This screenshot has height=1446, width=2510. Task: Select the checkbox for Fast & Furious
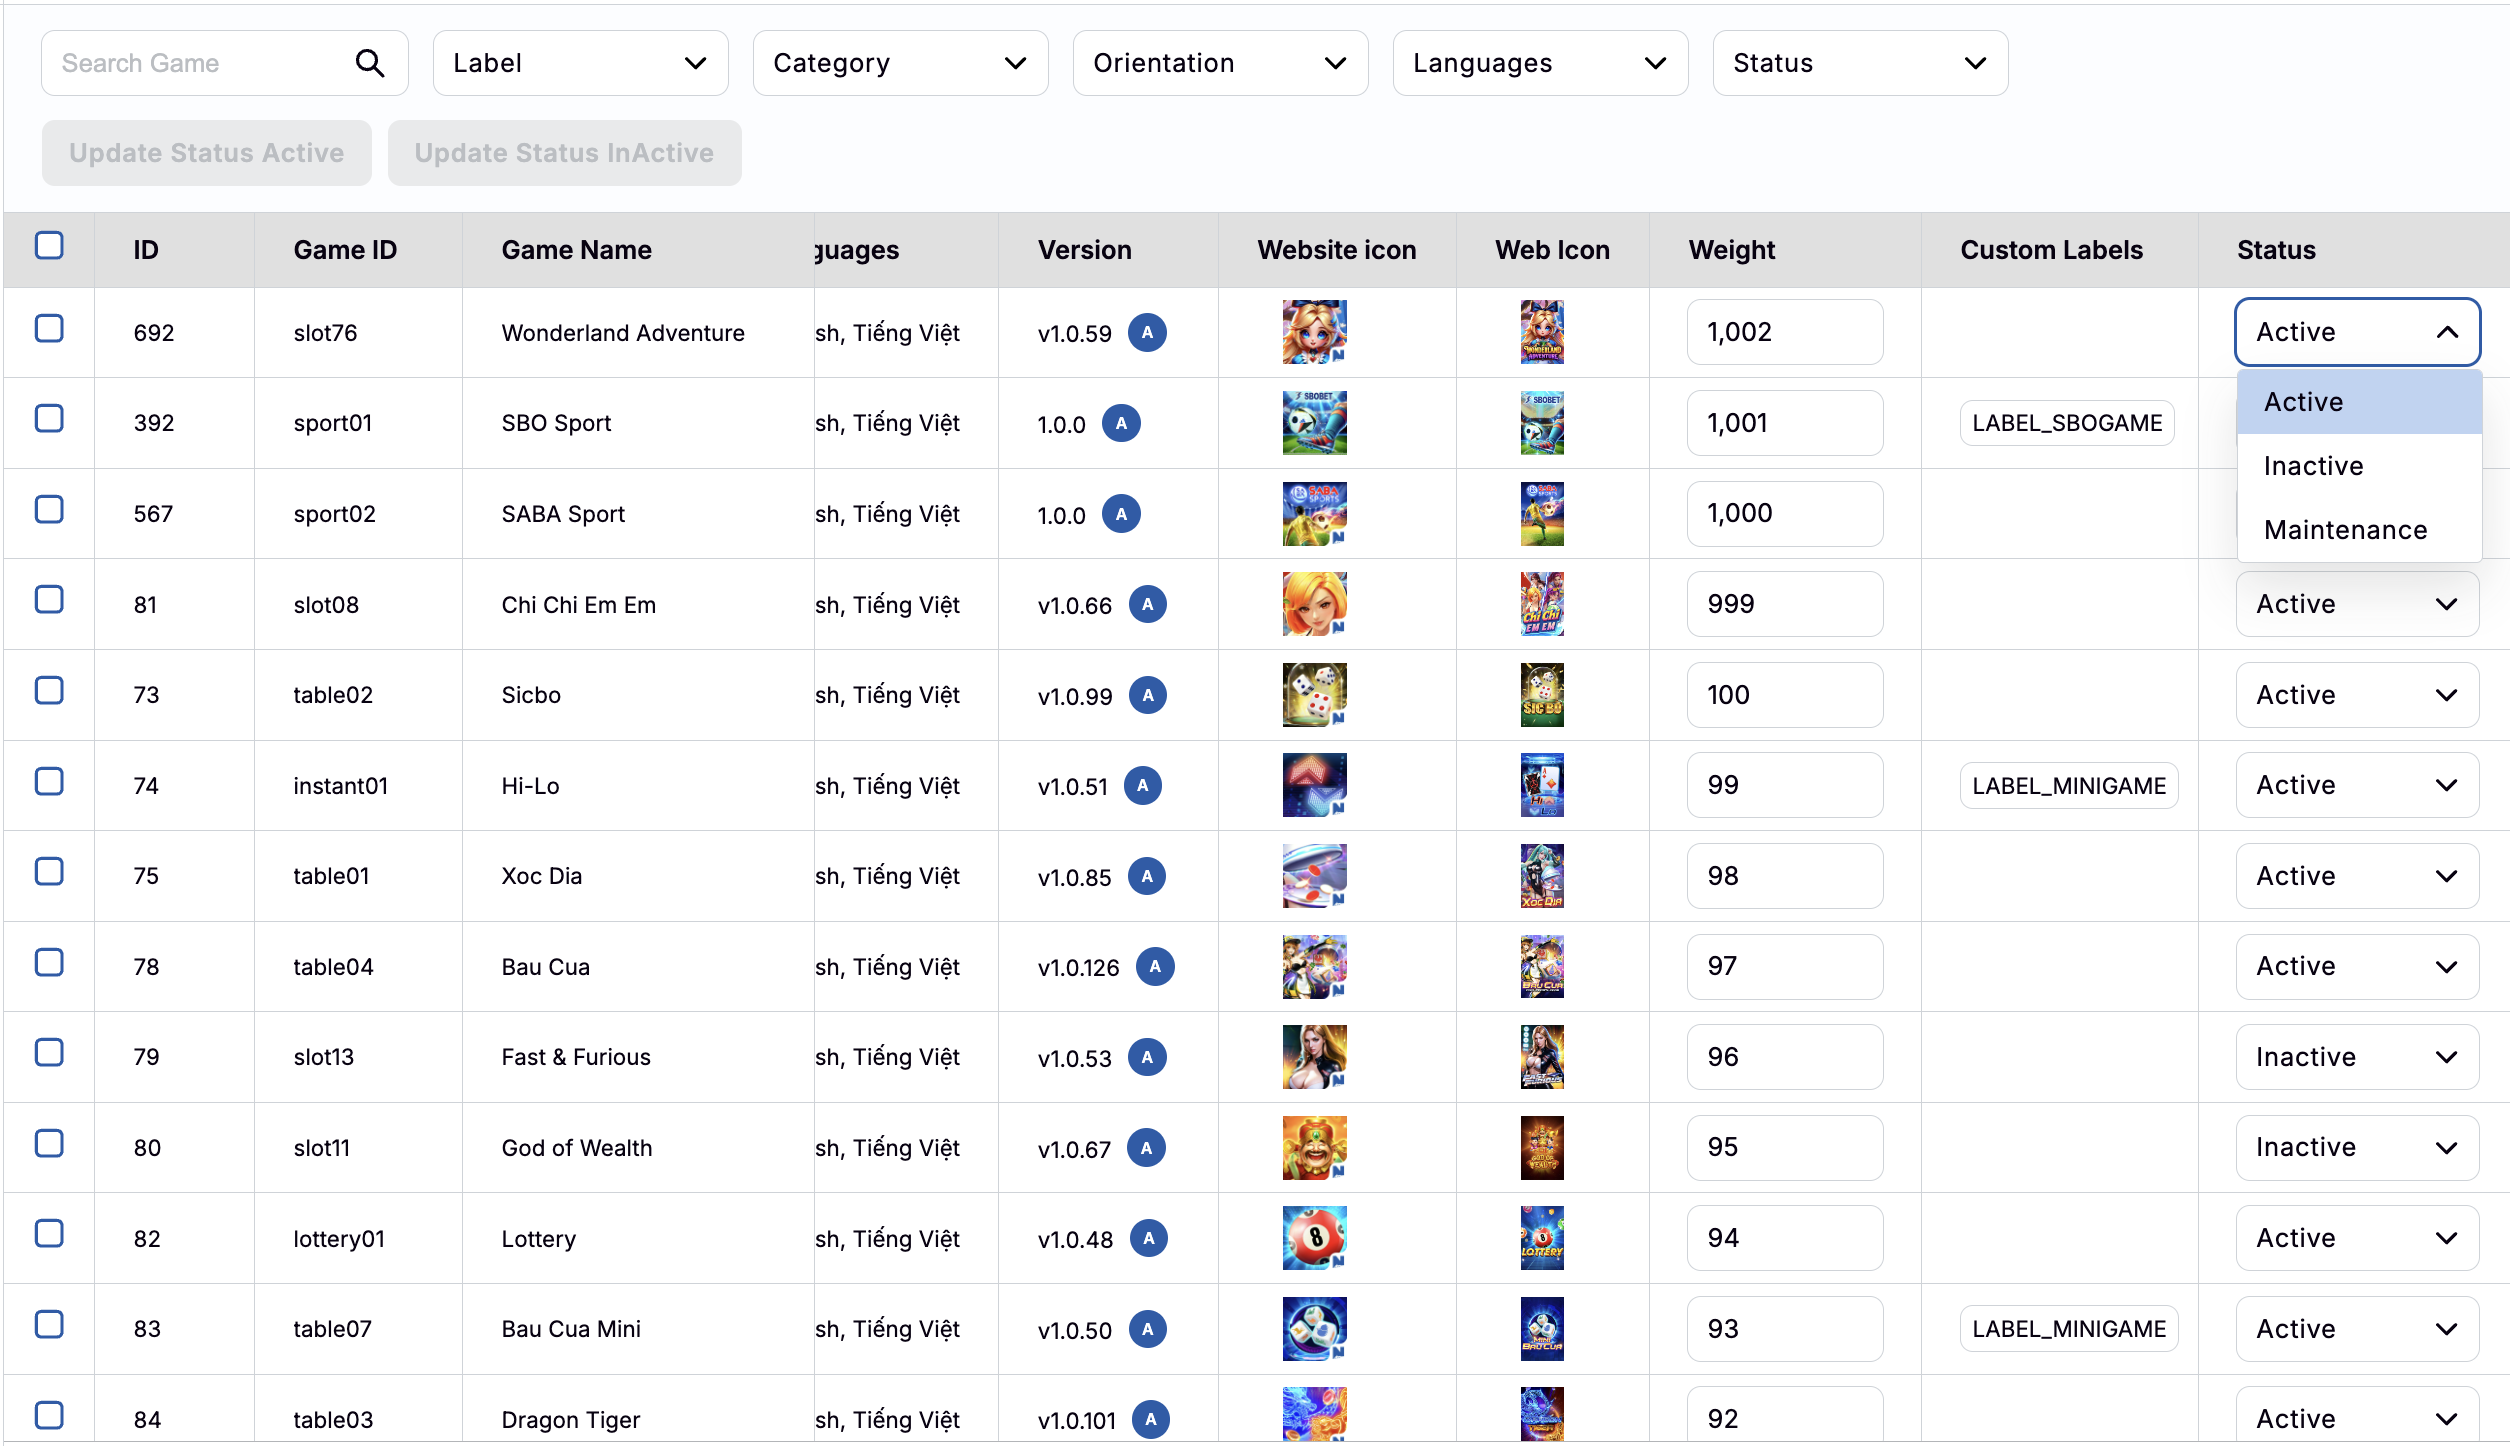tap(49, 1053)
